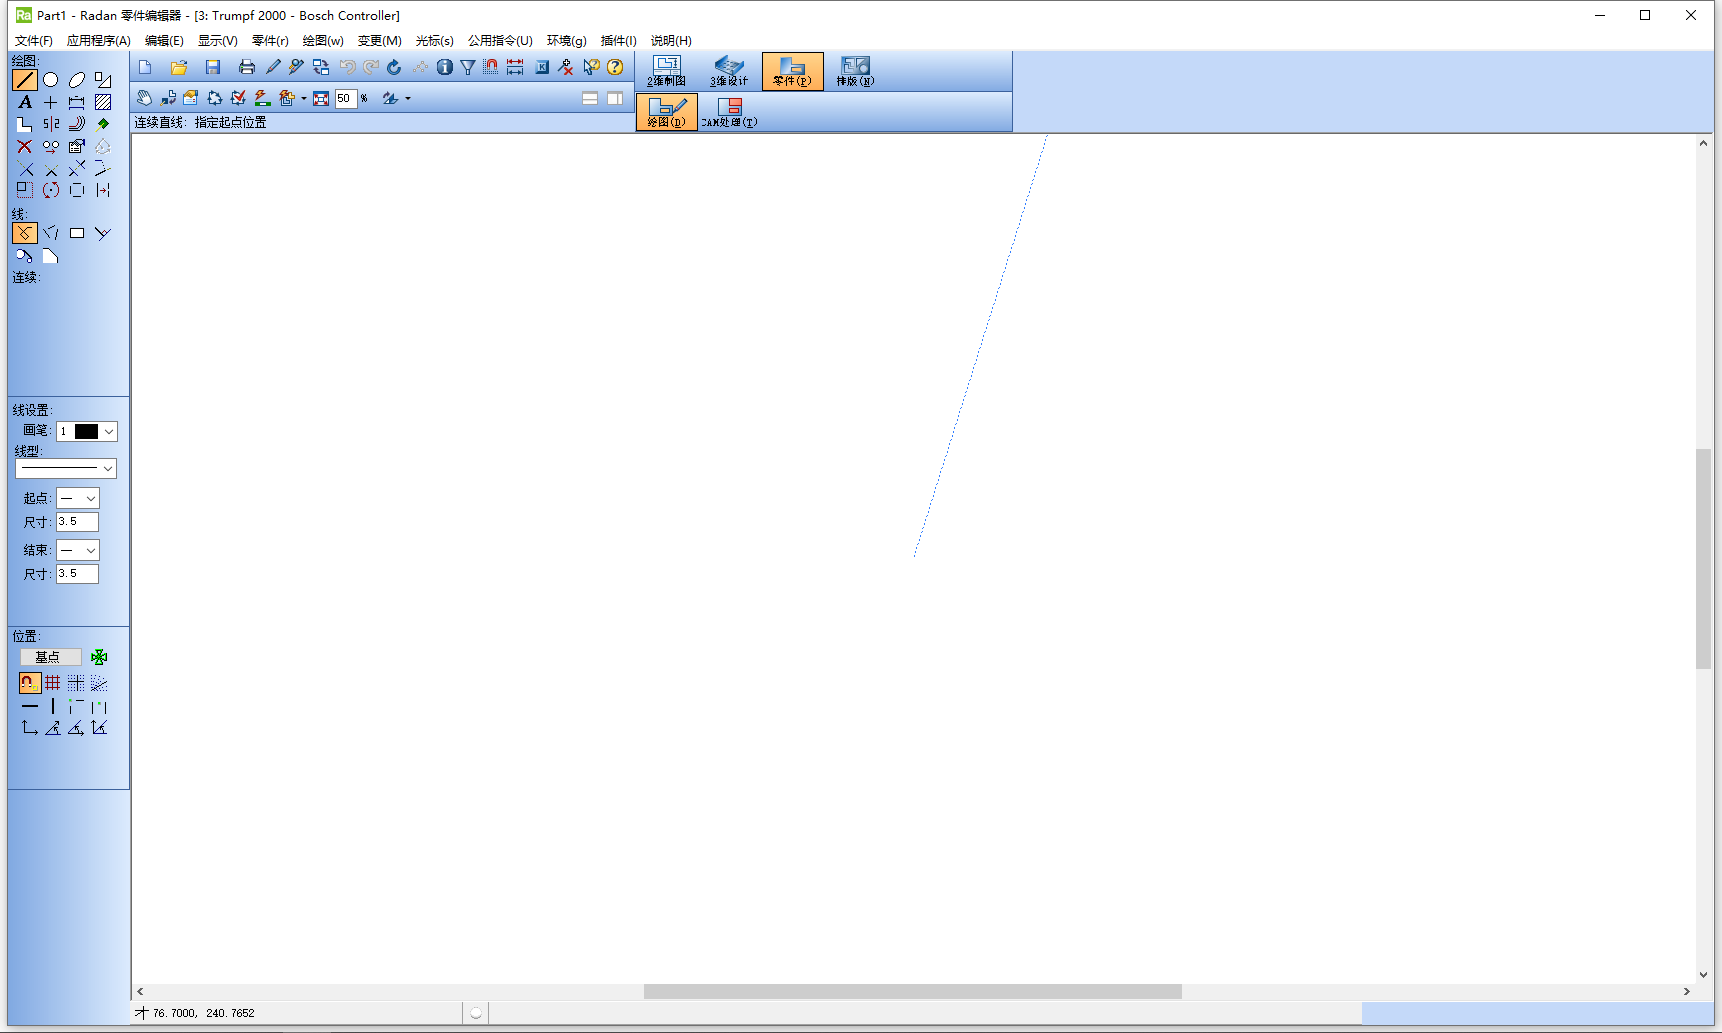Open the Information (i) tool
The height and width of the screenshot is (1033, 1722).
tap(445, 67)
